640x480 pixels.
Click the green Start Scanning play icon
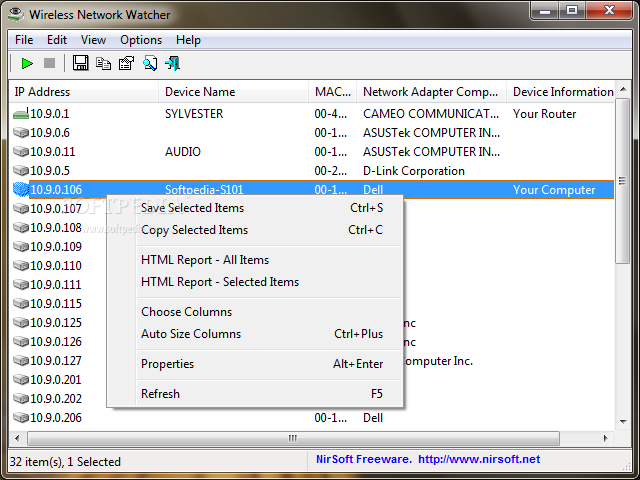(27, 64)
